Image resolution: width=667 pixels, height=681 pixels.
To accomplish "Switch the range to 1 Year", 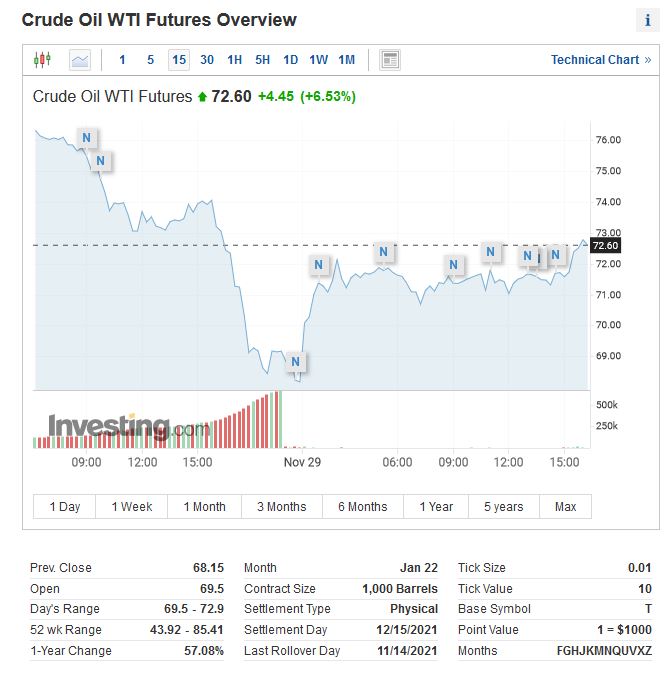I will (436, 507).
